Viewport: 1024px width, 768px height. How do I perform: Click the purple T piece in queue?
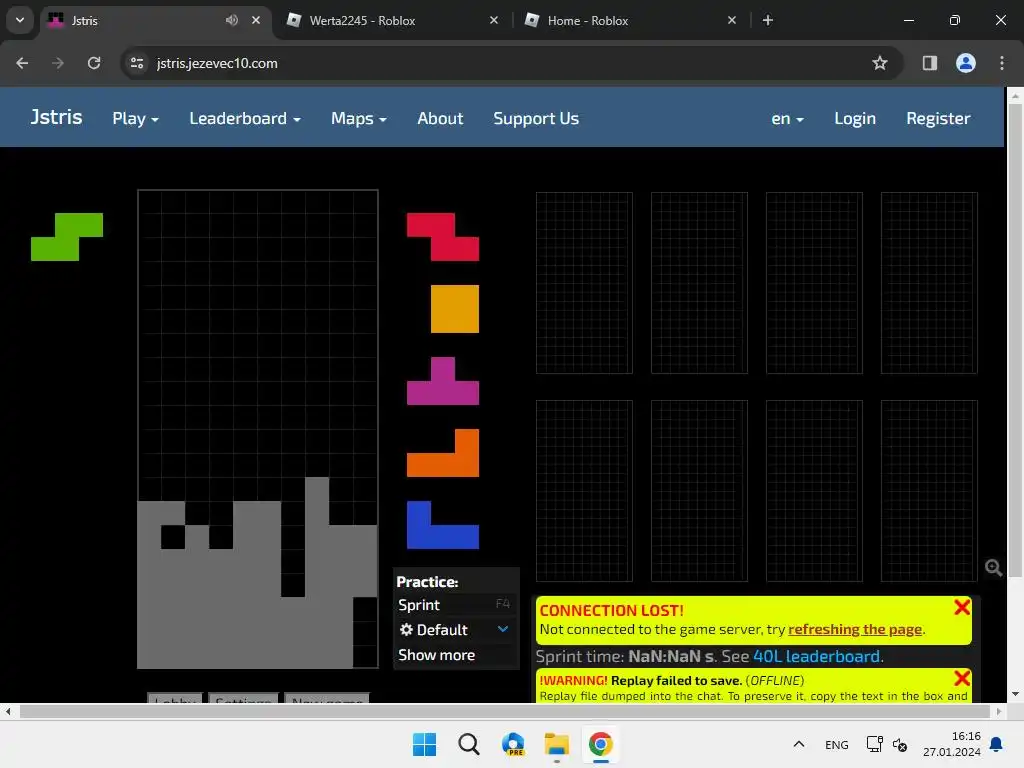tap(443, 381)
